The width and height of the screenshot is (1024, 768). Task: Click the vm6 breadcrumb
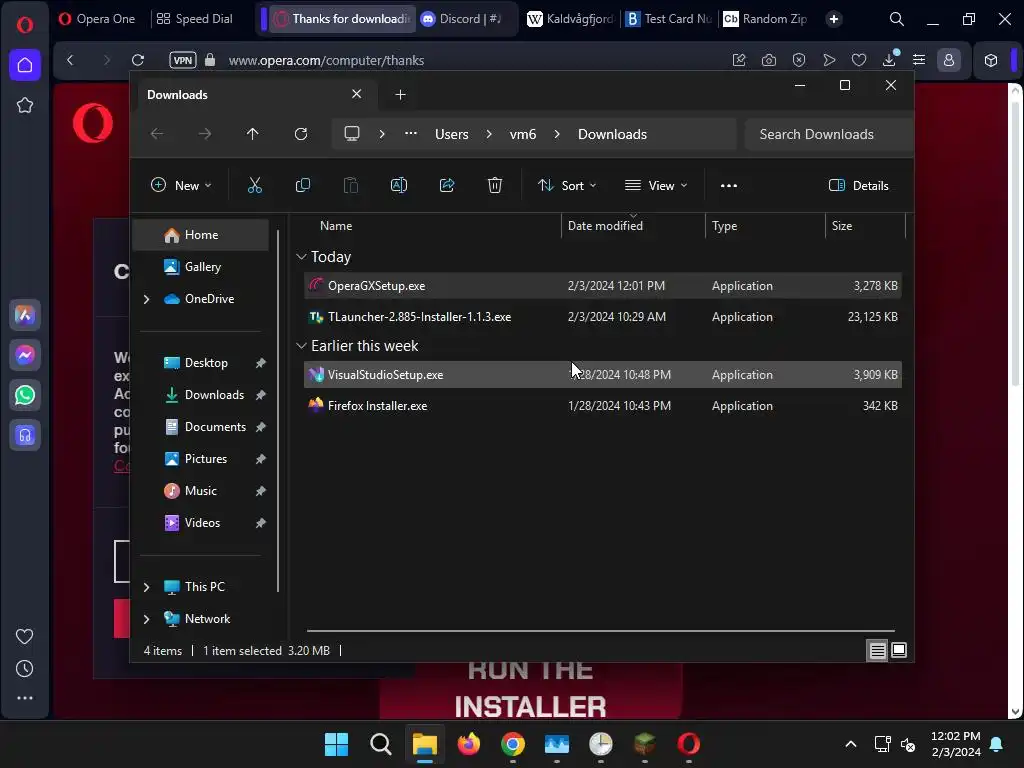click(522, 134)
